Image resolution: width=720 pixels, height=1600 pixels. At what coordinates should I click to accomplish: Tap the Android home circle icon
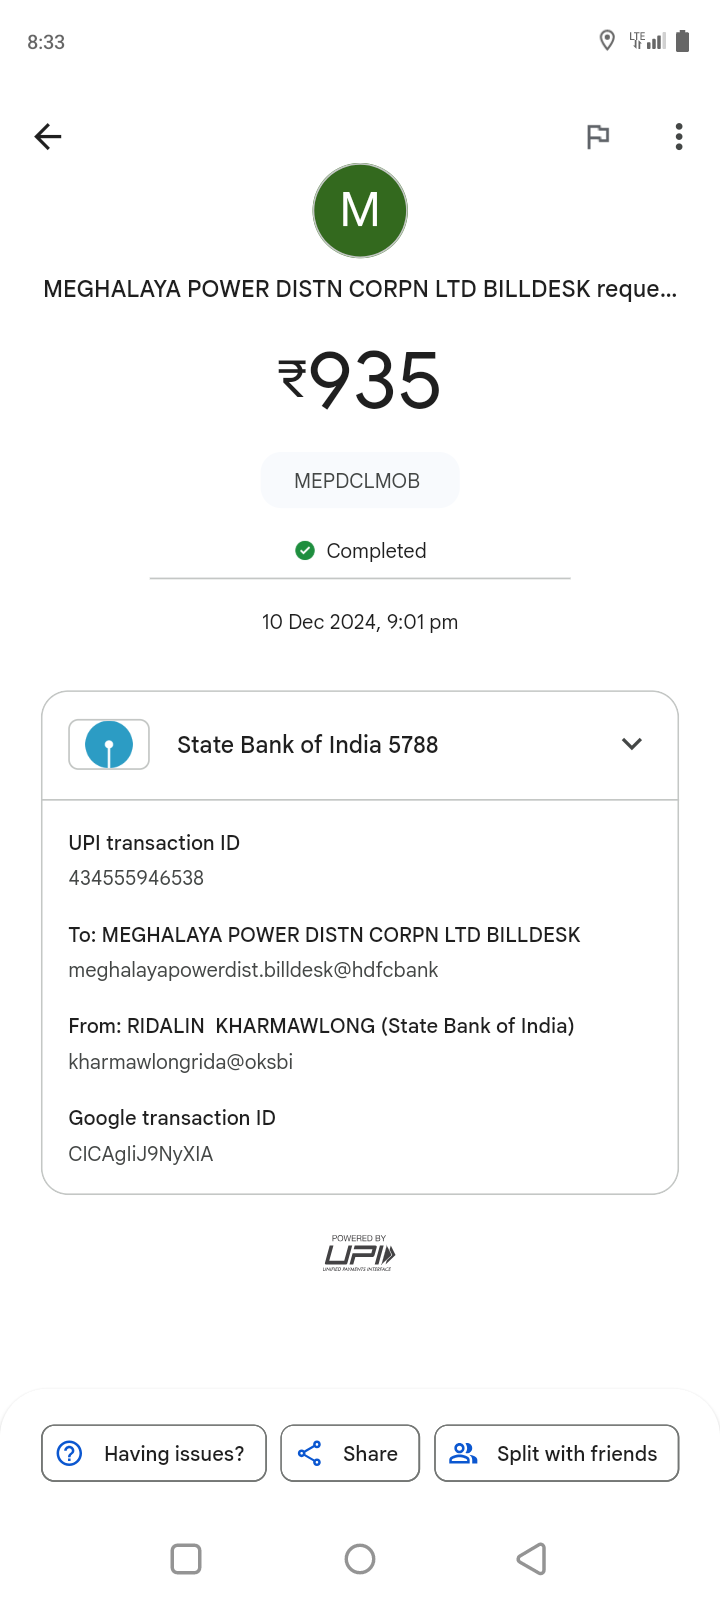pos(360,1559)
